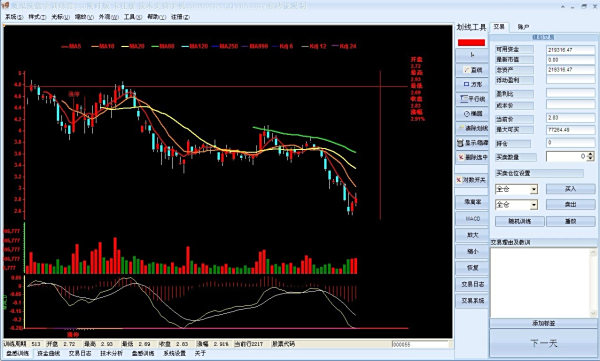
Task: Open the red line color swatch
Action: click(x=471, y=42)
